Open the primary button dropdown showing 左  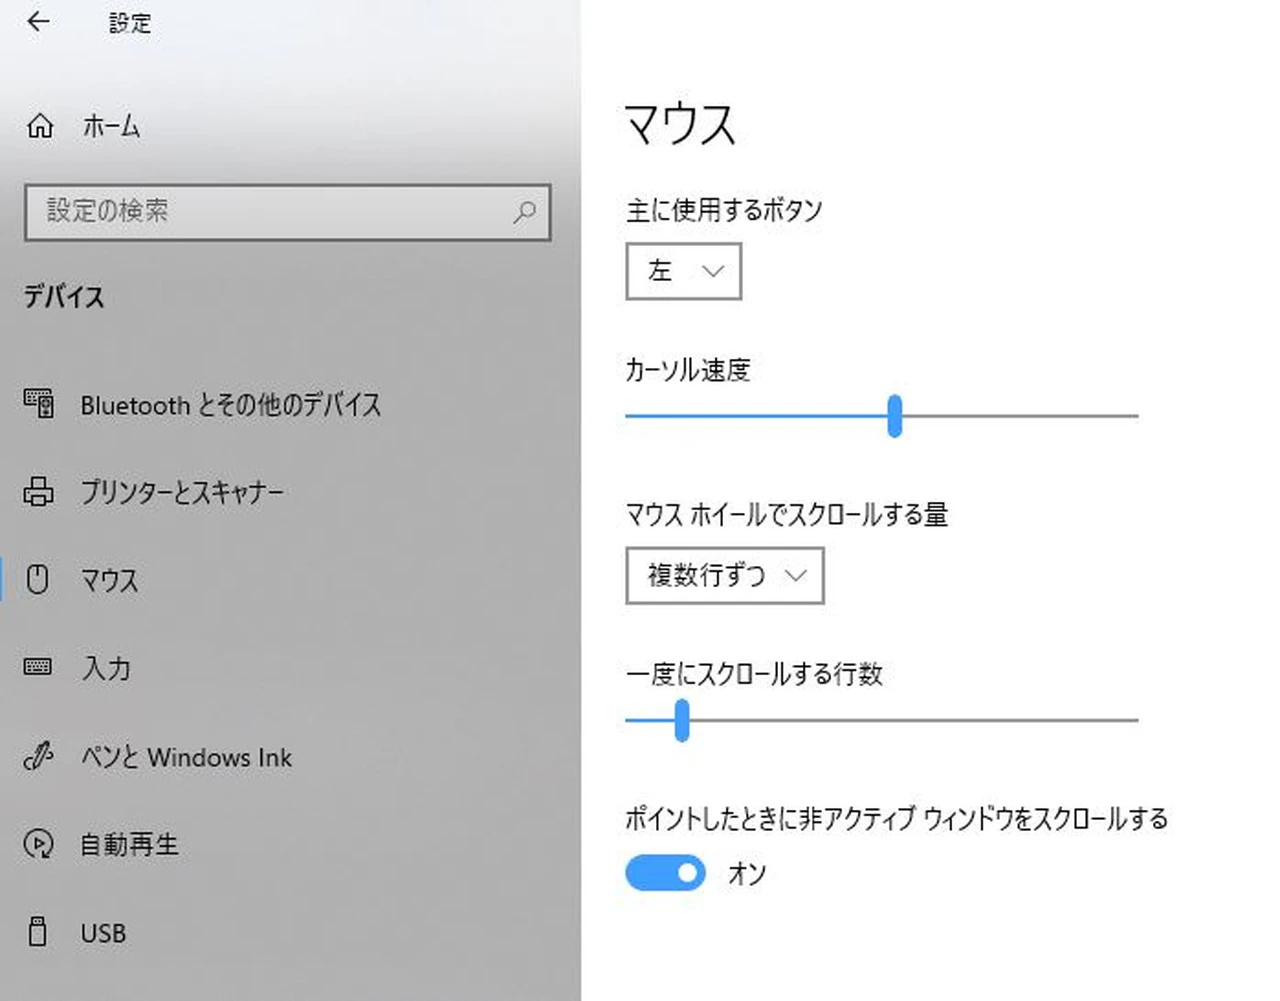tap(683, 271)
